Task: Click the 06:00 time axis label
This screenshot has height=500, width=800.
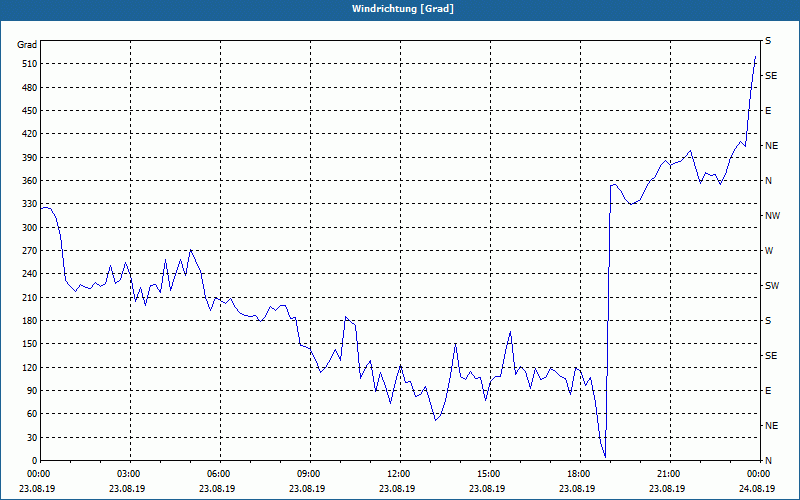Action: point(217,474)
